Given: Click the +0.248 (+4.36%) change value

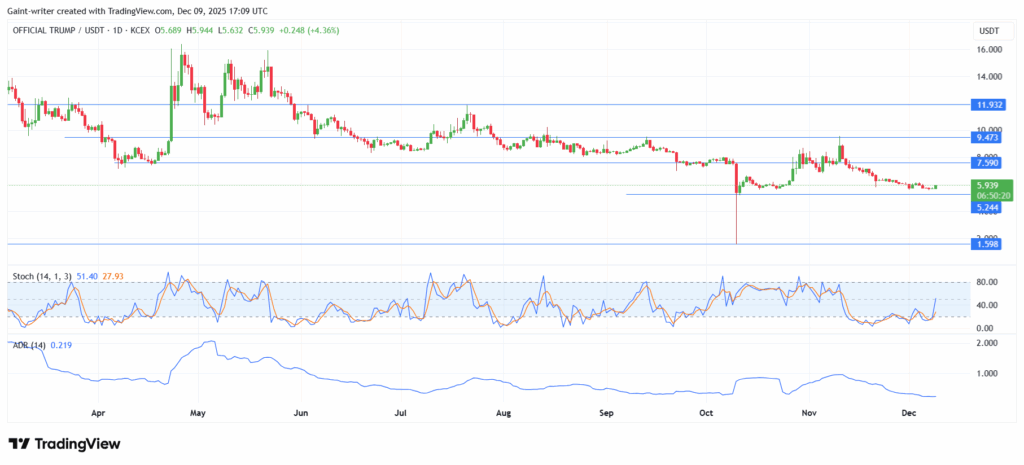Looking at the screenshot, I should point(309,30).
